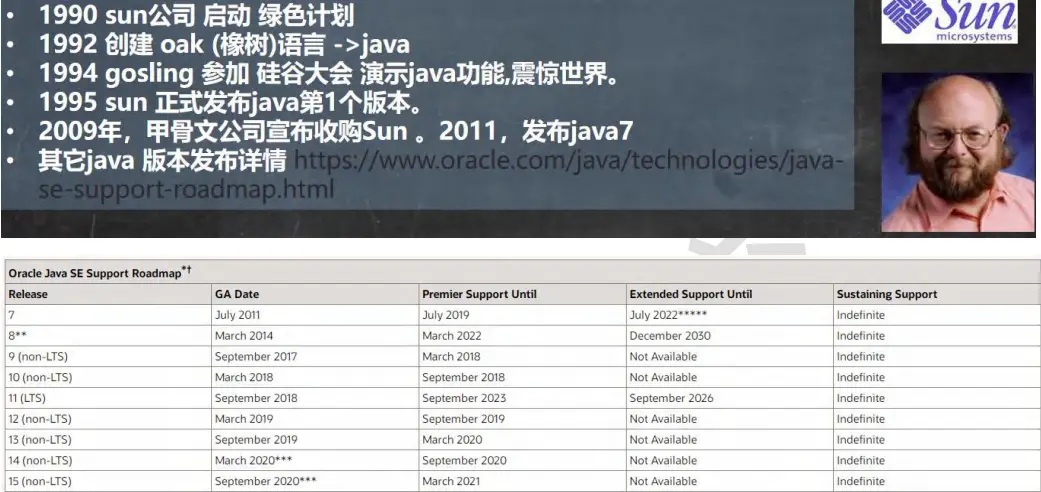Click premier support 'July 2019'
The image size is (1041, 492).
[x=445, y=315]
